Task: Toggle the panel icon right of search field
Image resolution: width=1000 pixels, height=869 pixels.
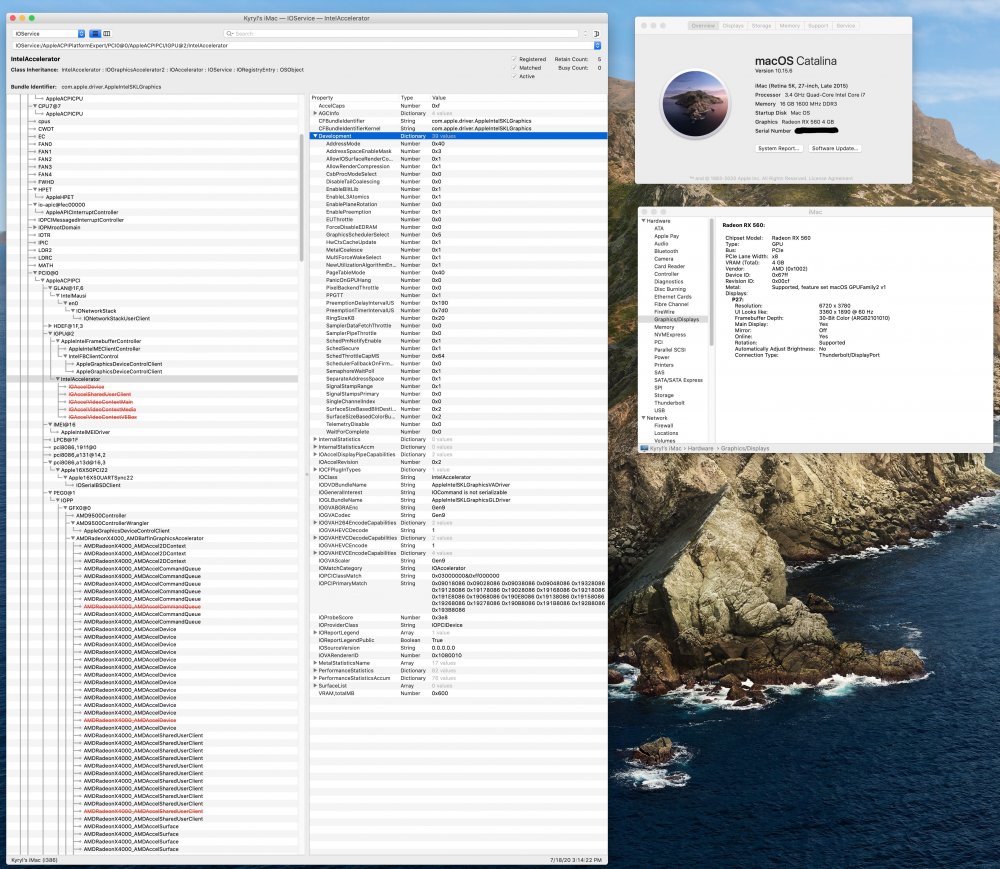Action: point(596,33)
